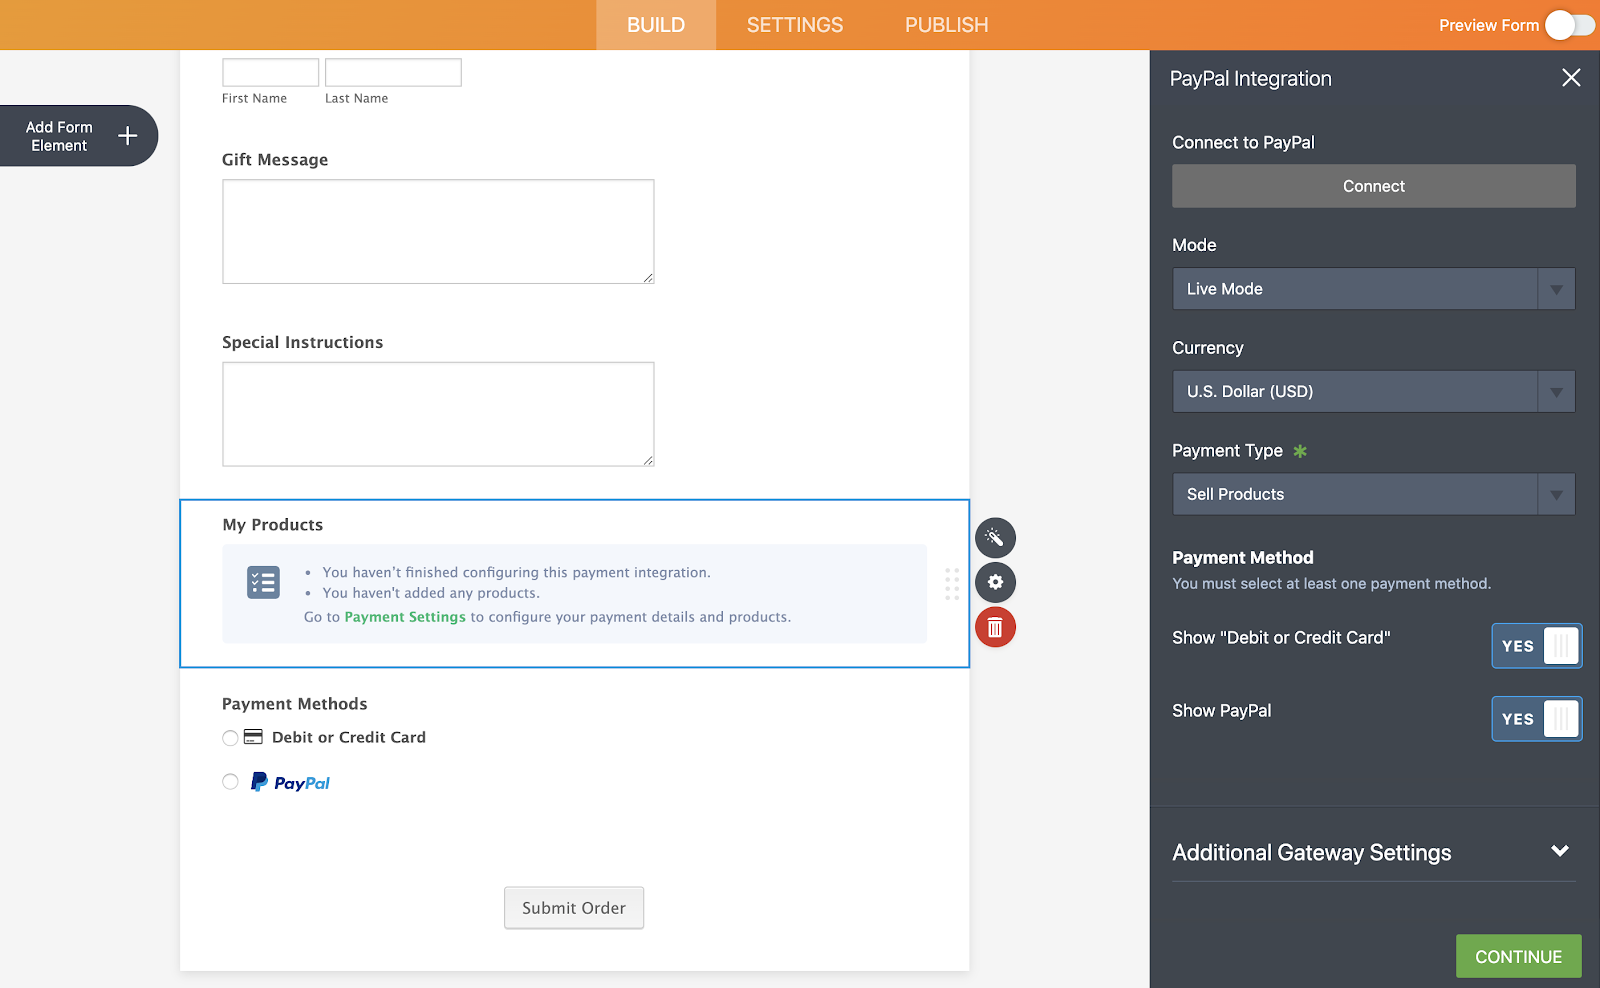Click the green CONTINUE button
Viewport: 1600px width, 988px height.
(x=1518, y=956)
